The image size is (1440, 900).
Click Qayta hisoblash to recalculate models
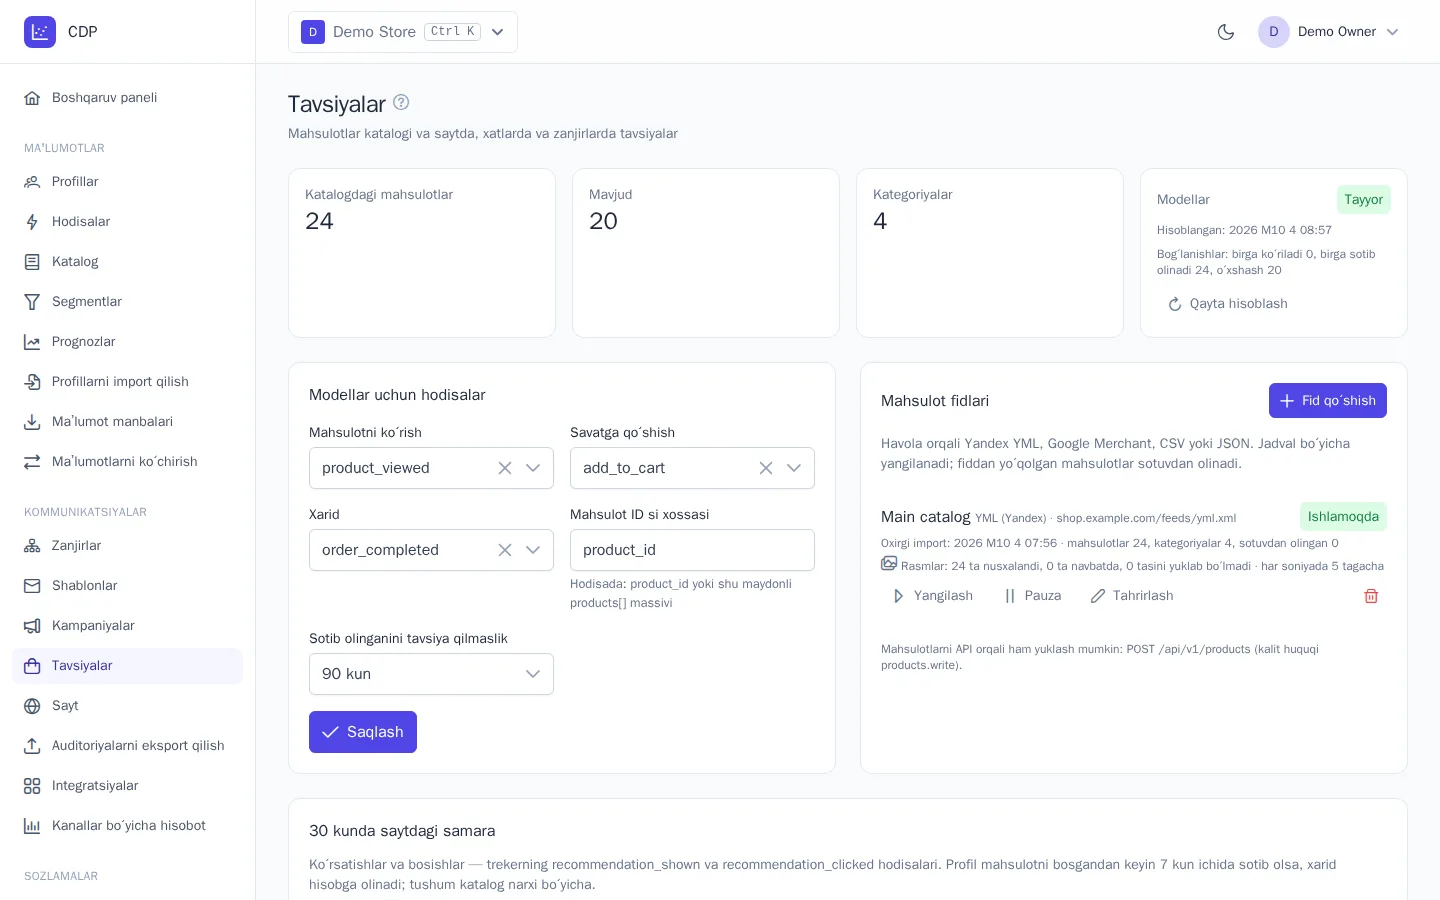(x=1227, y=304)
